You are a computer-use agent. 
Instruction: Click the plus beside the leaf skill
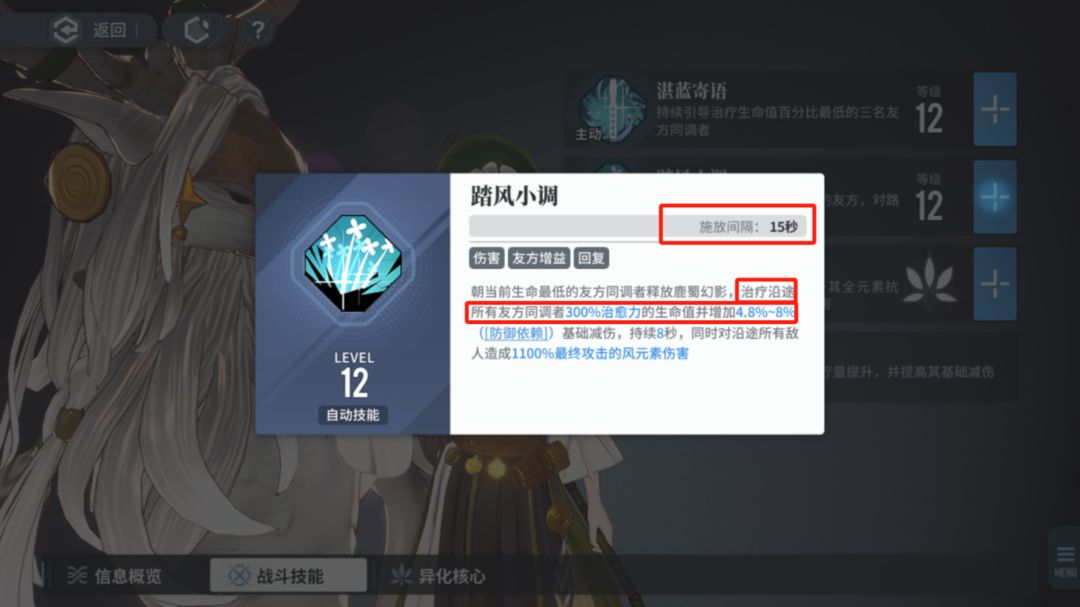pyautogui.click(x=995, y=284)
